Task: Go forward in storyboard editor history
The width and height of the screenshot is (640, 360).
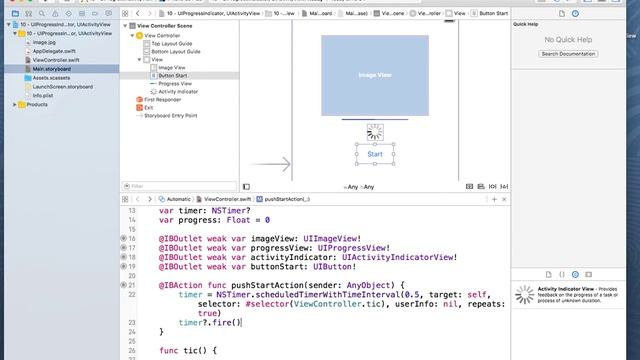Action: pyautogui.click(x=149, y=13)
